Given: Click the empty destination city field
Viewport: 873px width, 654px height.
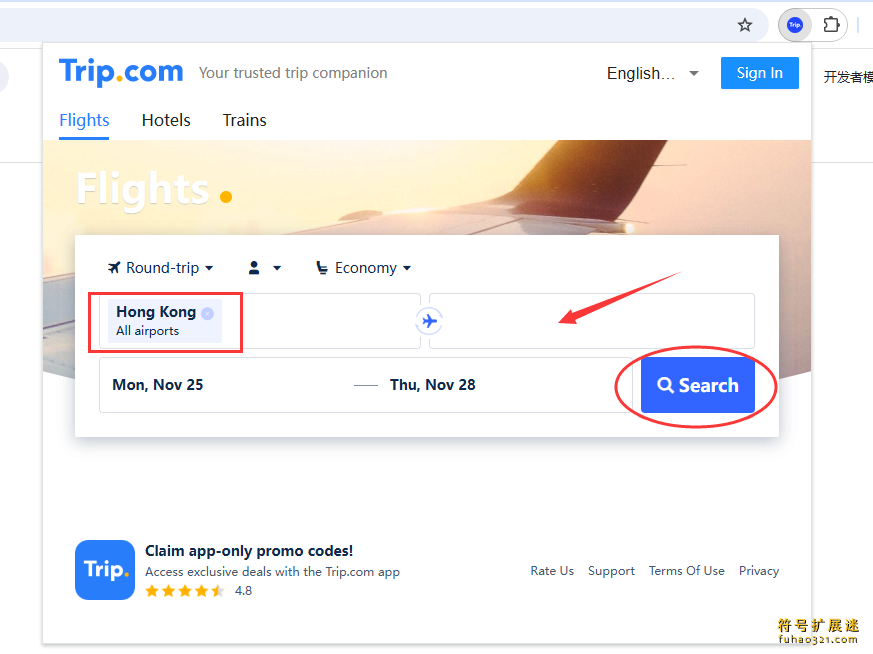Looking at the screenshot, I should pyautogui.click(x=592, y=321).
